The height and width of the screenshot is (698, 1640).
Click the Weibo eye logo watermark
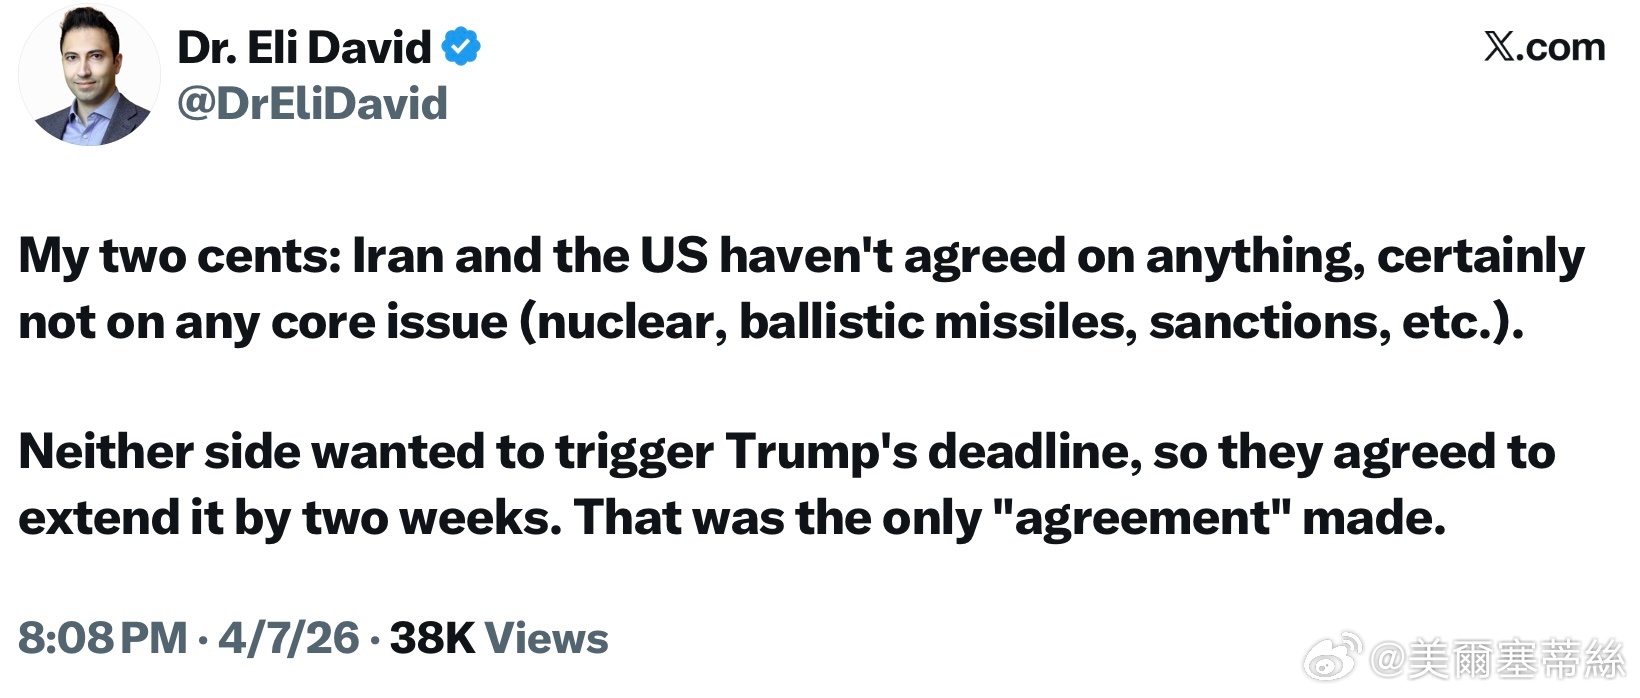1333,655
